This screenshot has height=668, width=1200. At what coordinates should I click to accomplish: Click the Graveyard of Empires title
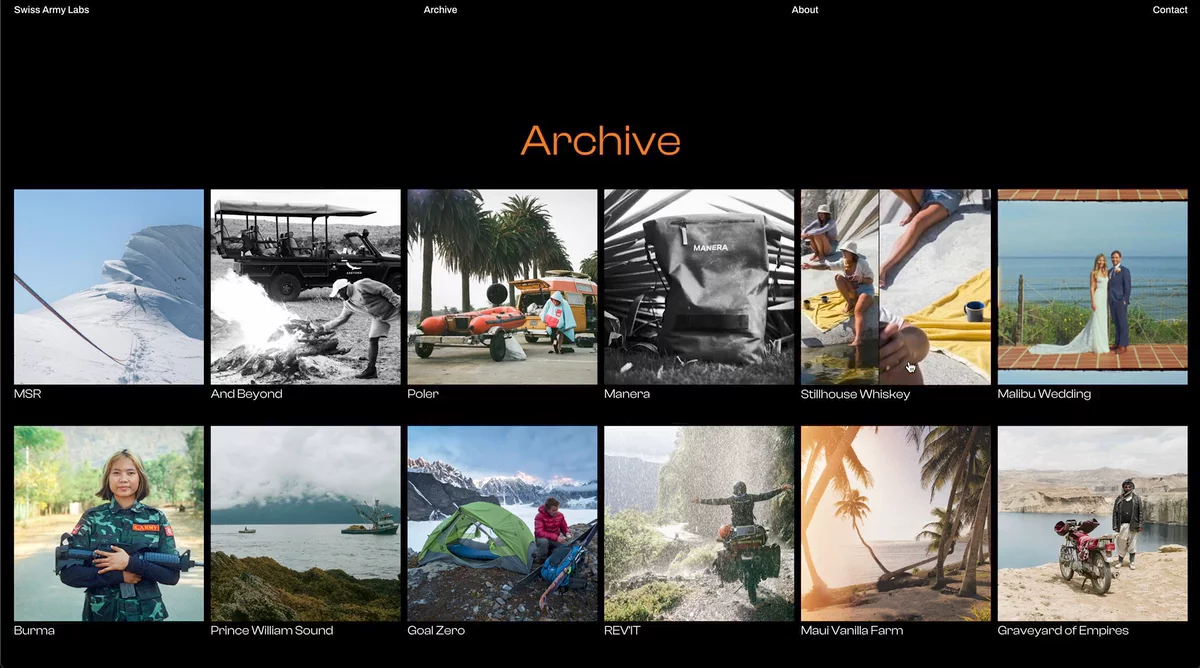(x=1063, y=631)
